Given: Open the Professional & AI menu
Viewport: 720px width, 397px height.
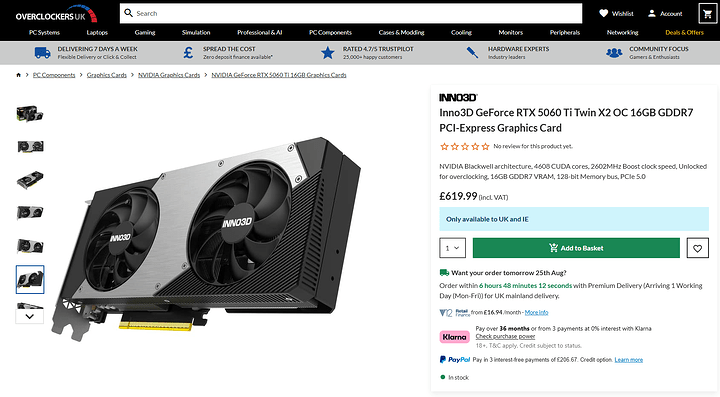Looking at the screenshot, I should pyautogui.click(x=259, y=32).
